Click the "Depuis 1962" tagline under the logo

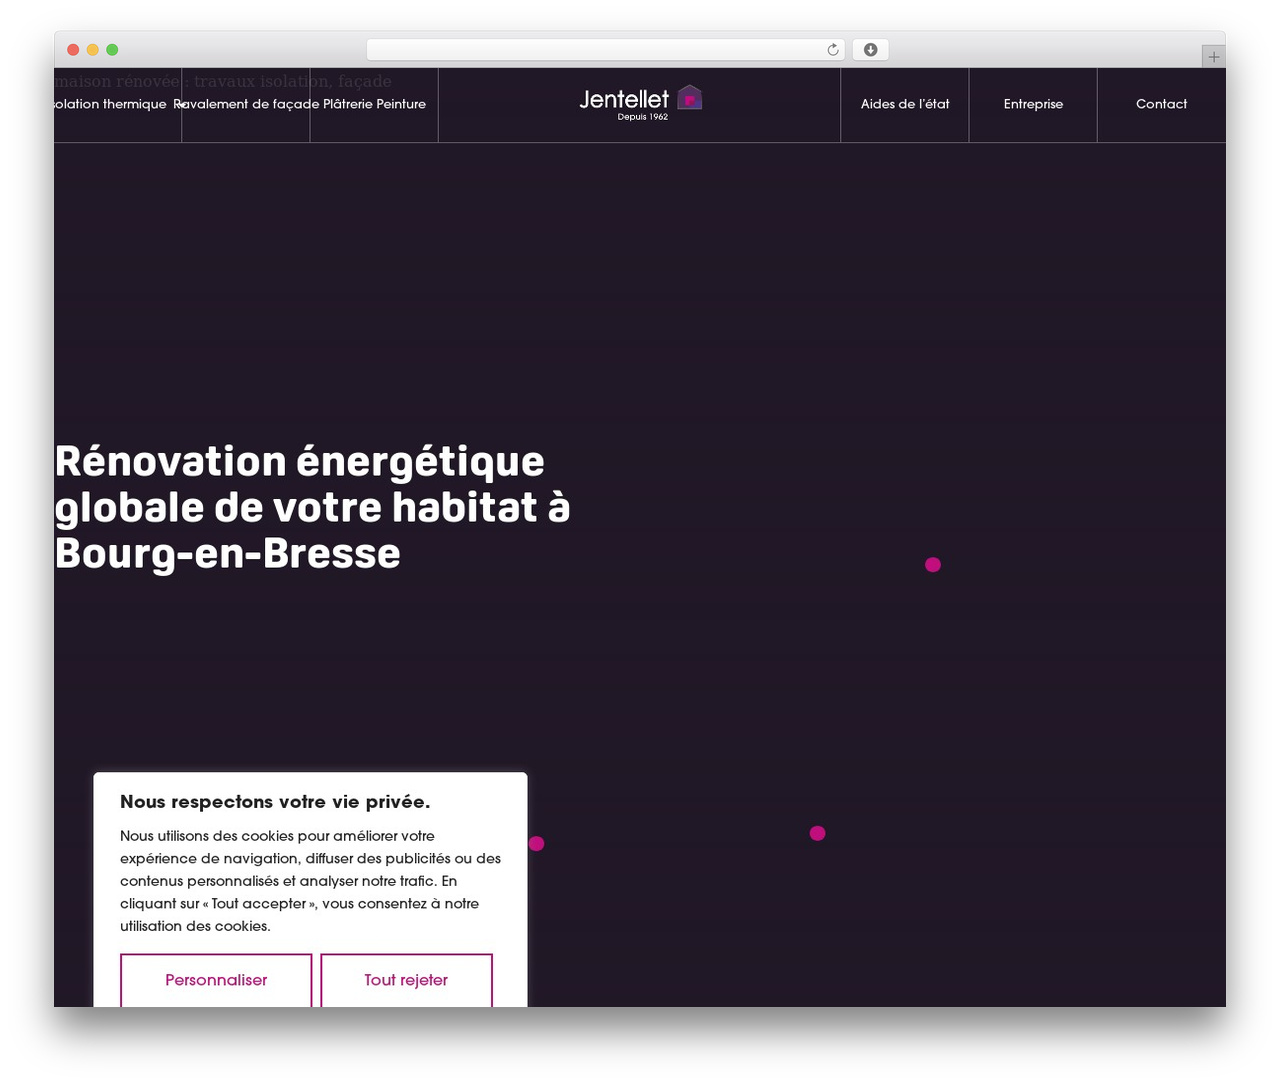click(643, 117)
